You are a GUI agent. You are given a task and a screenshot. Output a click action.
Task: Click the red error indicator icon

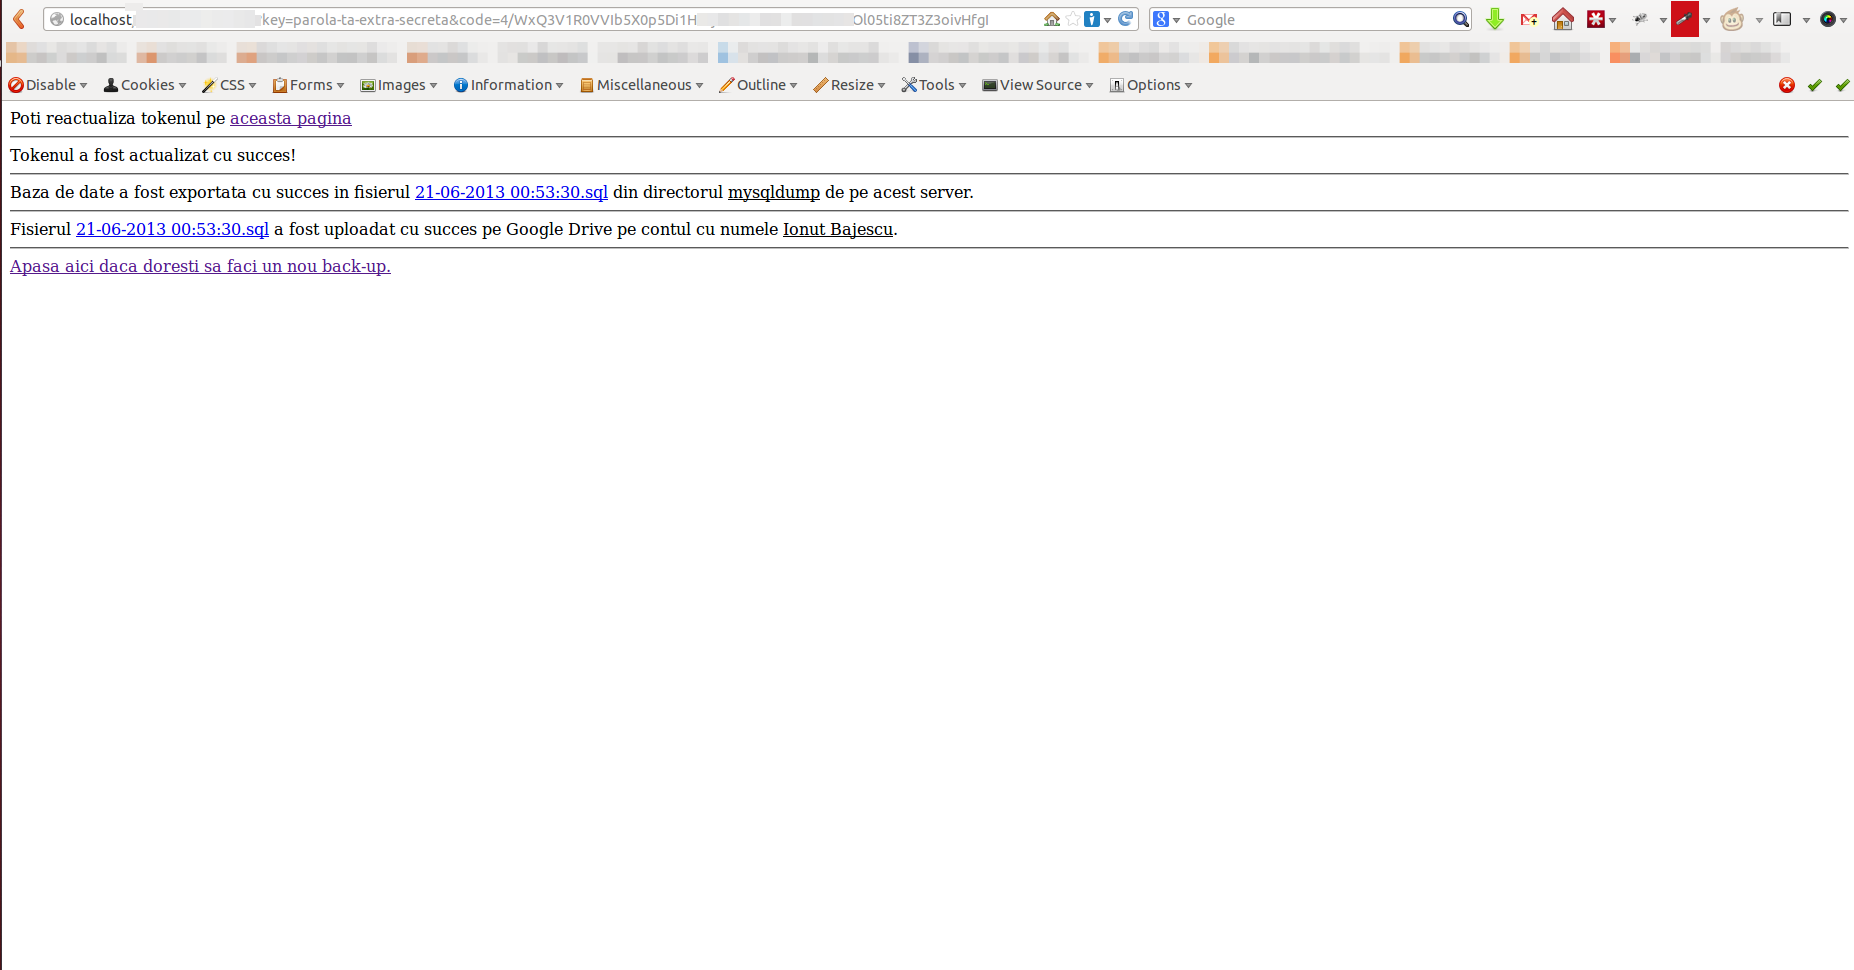pos(1787,85)
